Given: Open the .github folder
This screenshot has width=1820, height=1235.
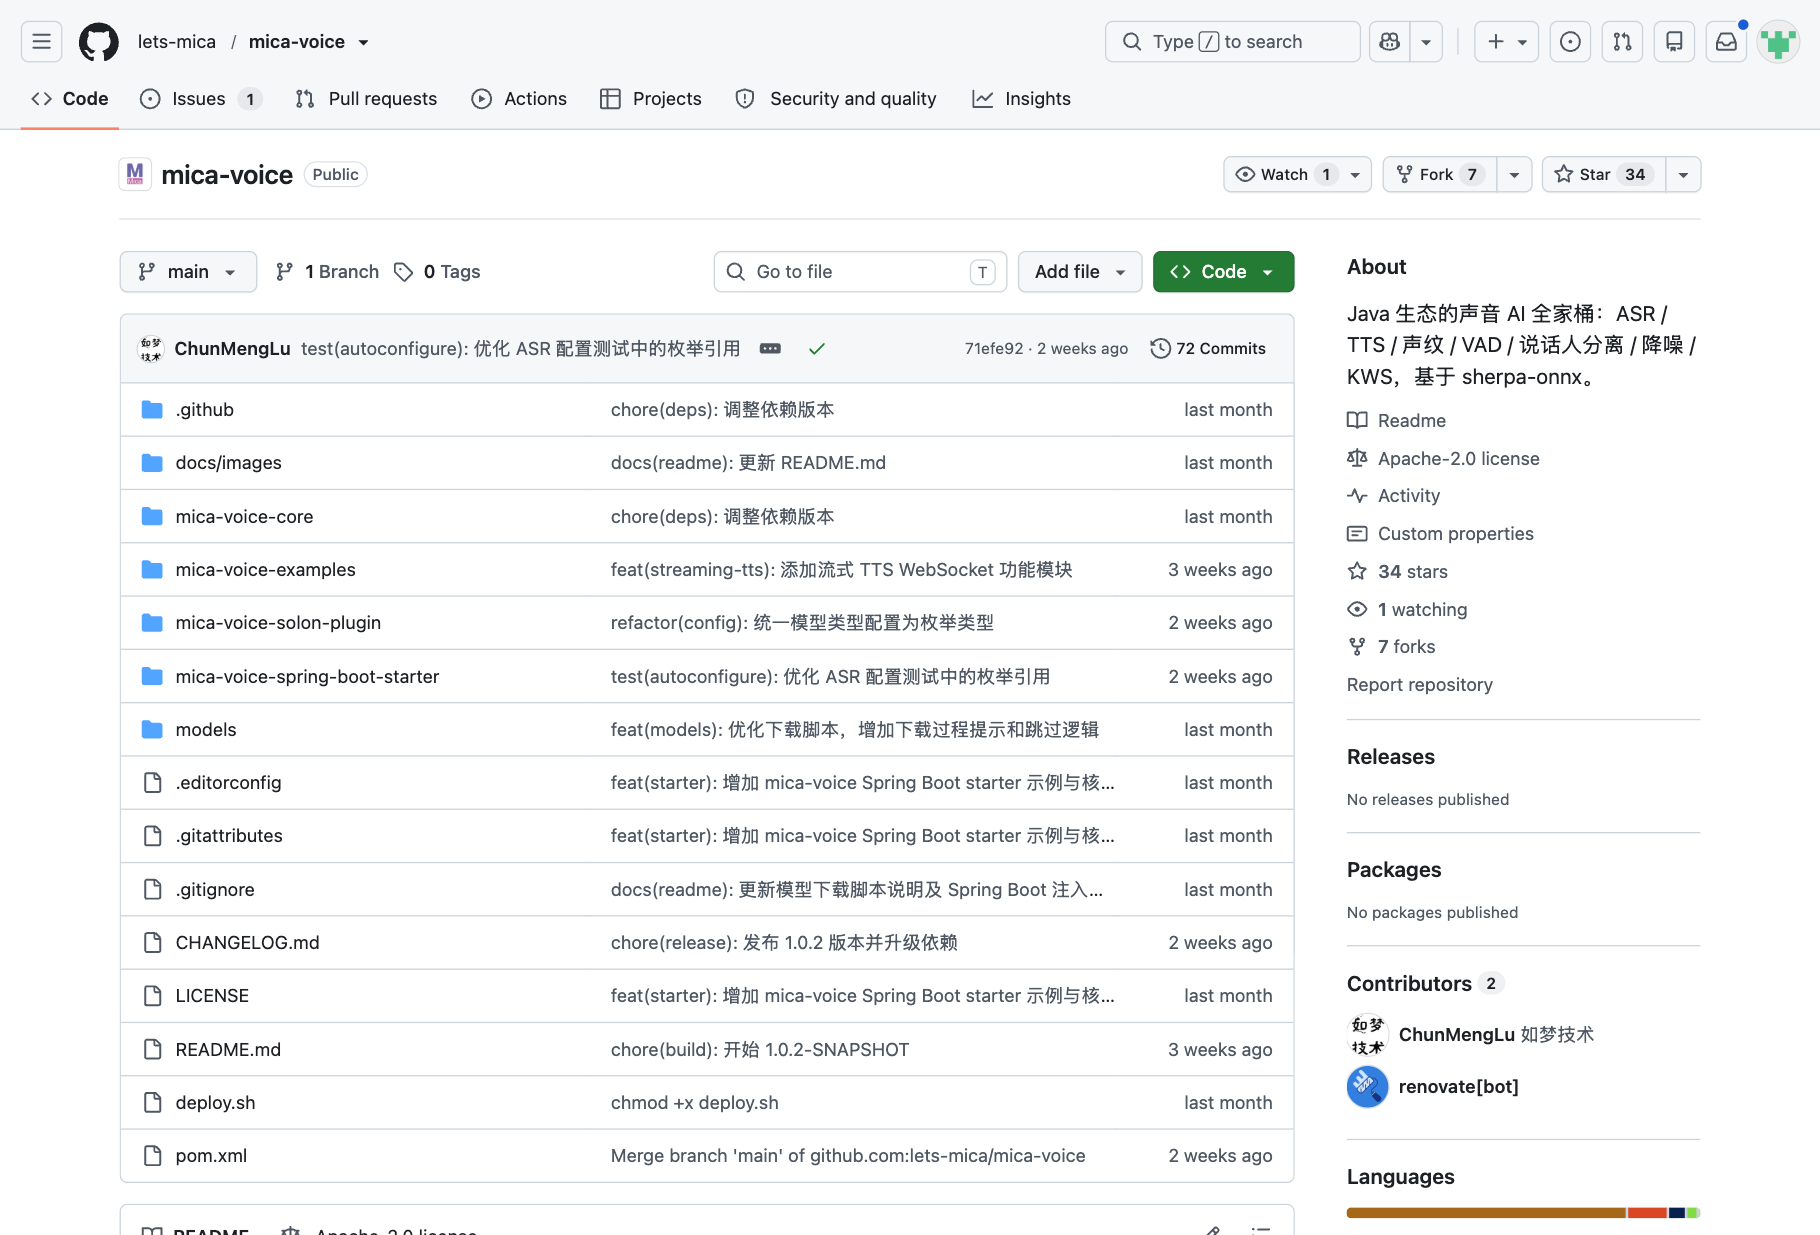Looking at the screenshot, I should [205, 410].
